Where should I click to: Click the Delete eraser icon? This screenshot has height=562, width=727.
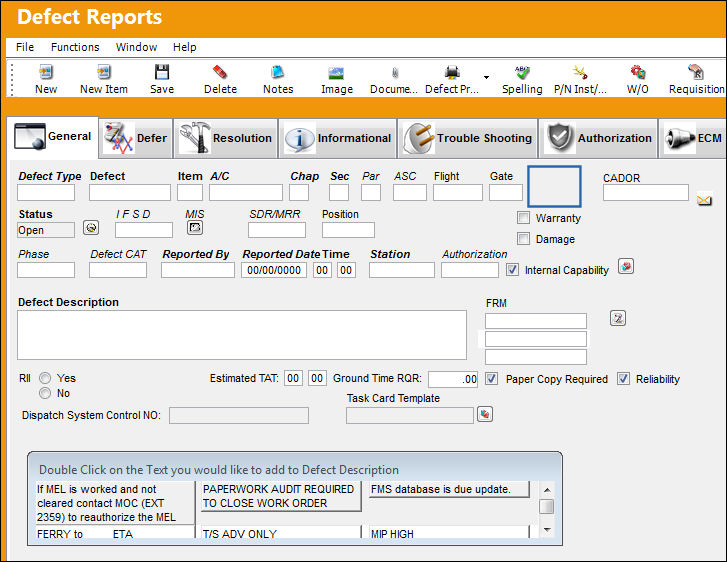coord(220,72)
